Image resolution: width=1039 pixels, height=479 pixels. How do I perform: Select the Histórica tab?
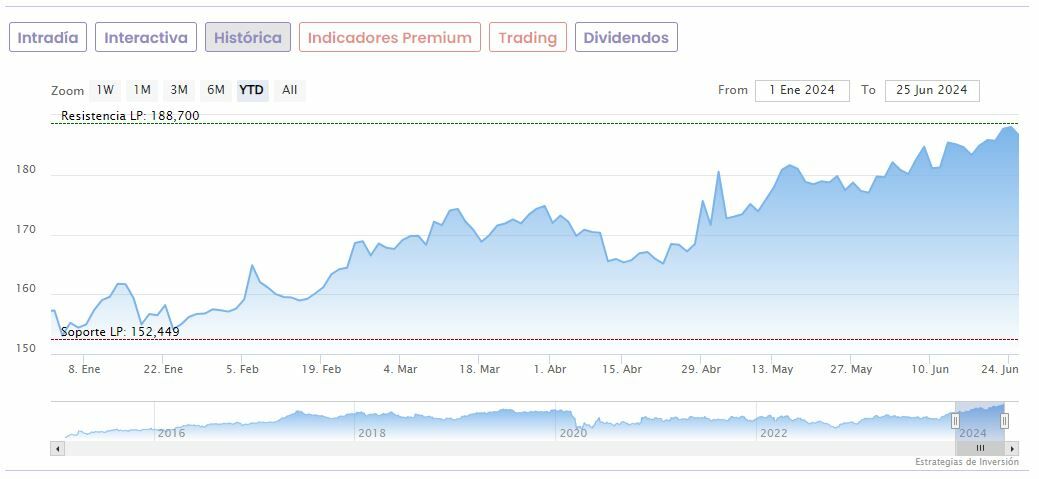click(248, 38)
